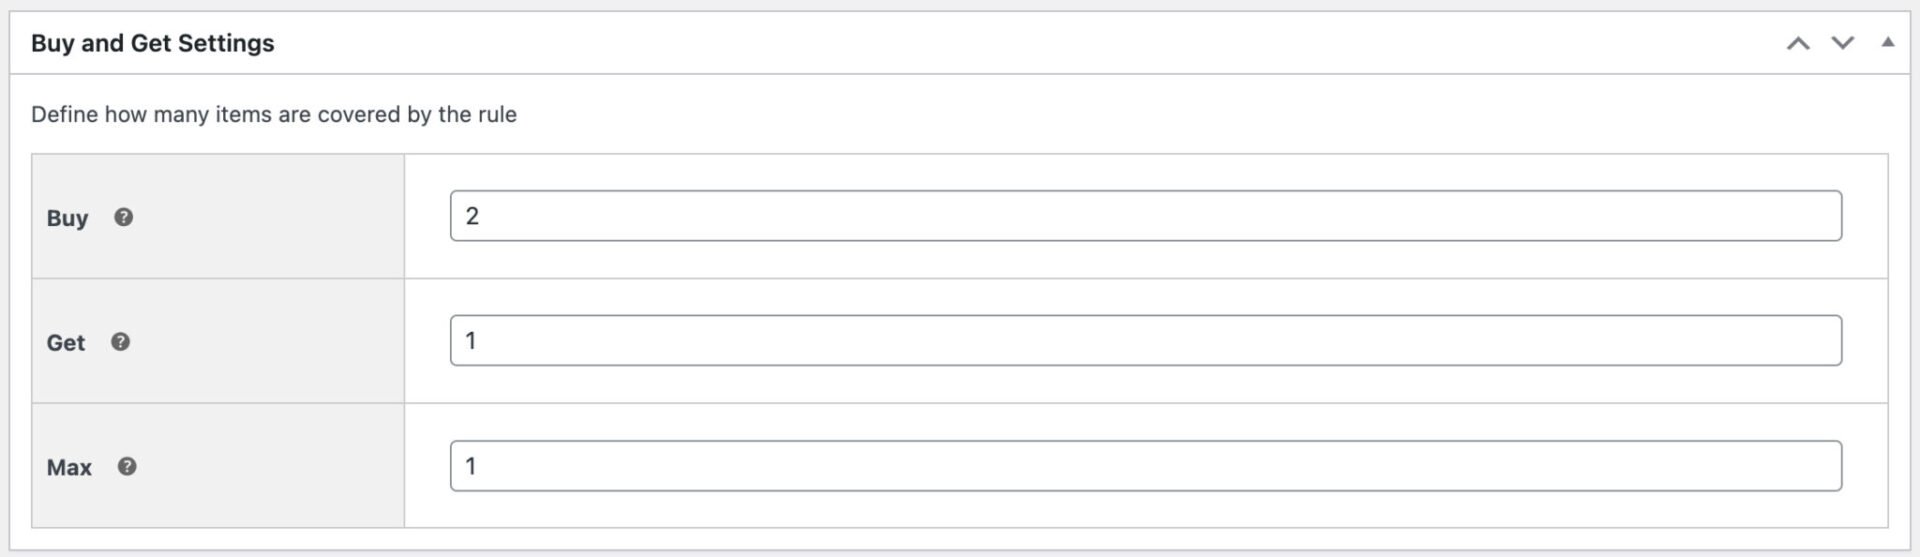This screenshot has height=557, width=1920.
Task: Focus the Get quantity input field
Action: 1145,341
